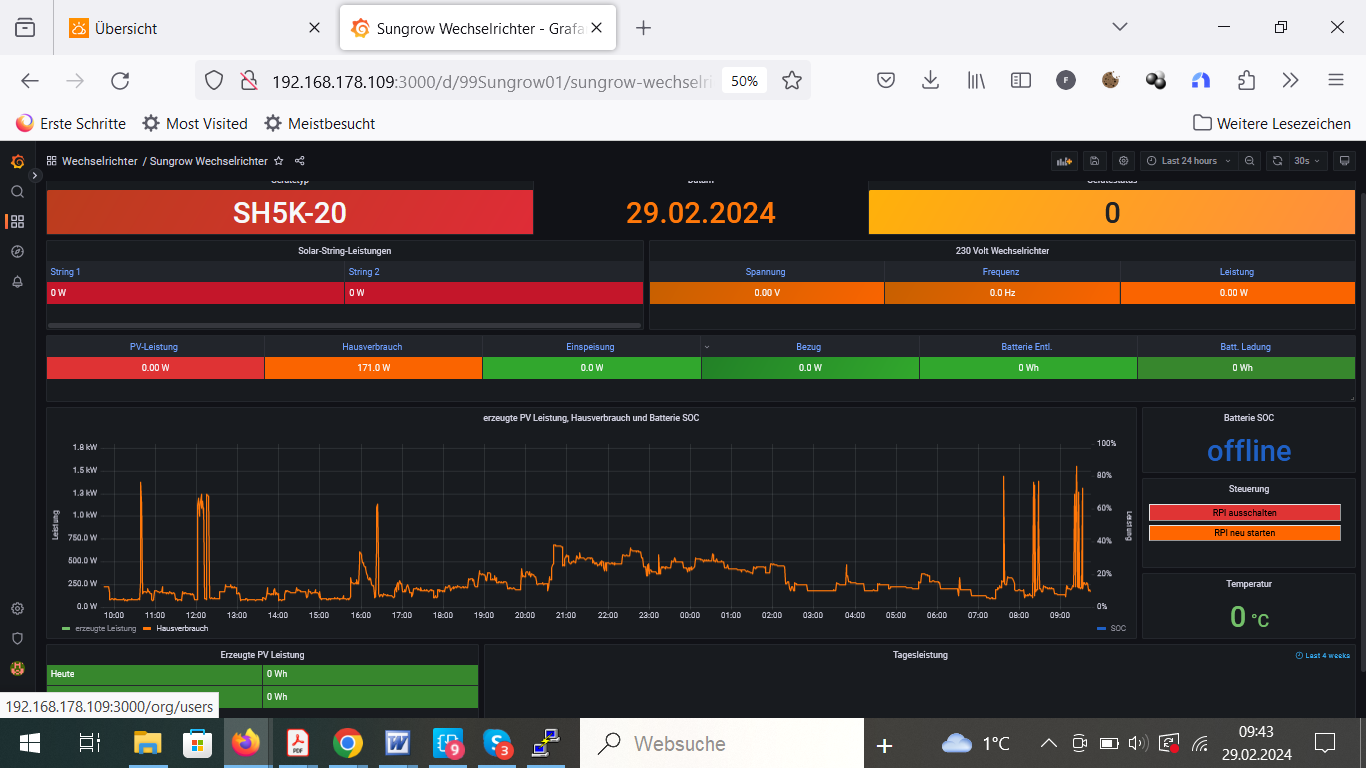Star the Sungrow Wechselrichter dashboard
The height and width of the screenshot is (768, 1366).
pyautogui.click(x=279, y=161)
